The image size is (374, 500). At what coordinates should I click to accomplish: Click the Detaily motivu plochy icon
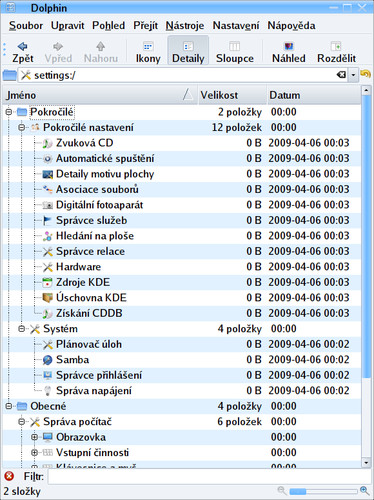click(48, 174)
